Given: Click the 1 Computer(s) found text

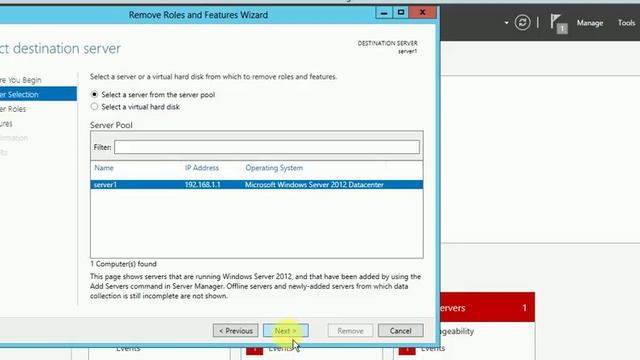Looking at the screenshot, I should [x=123, y=264].
